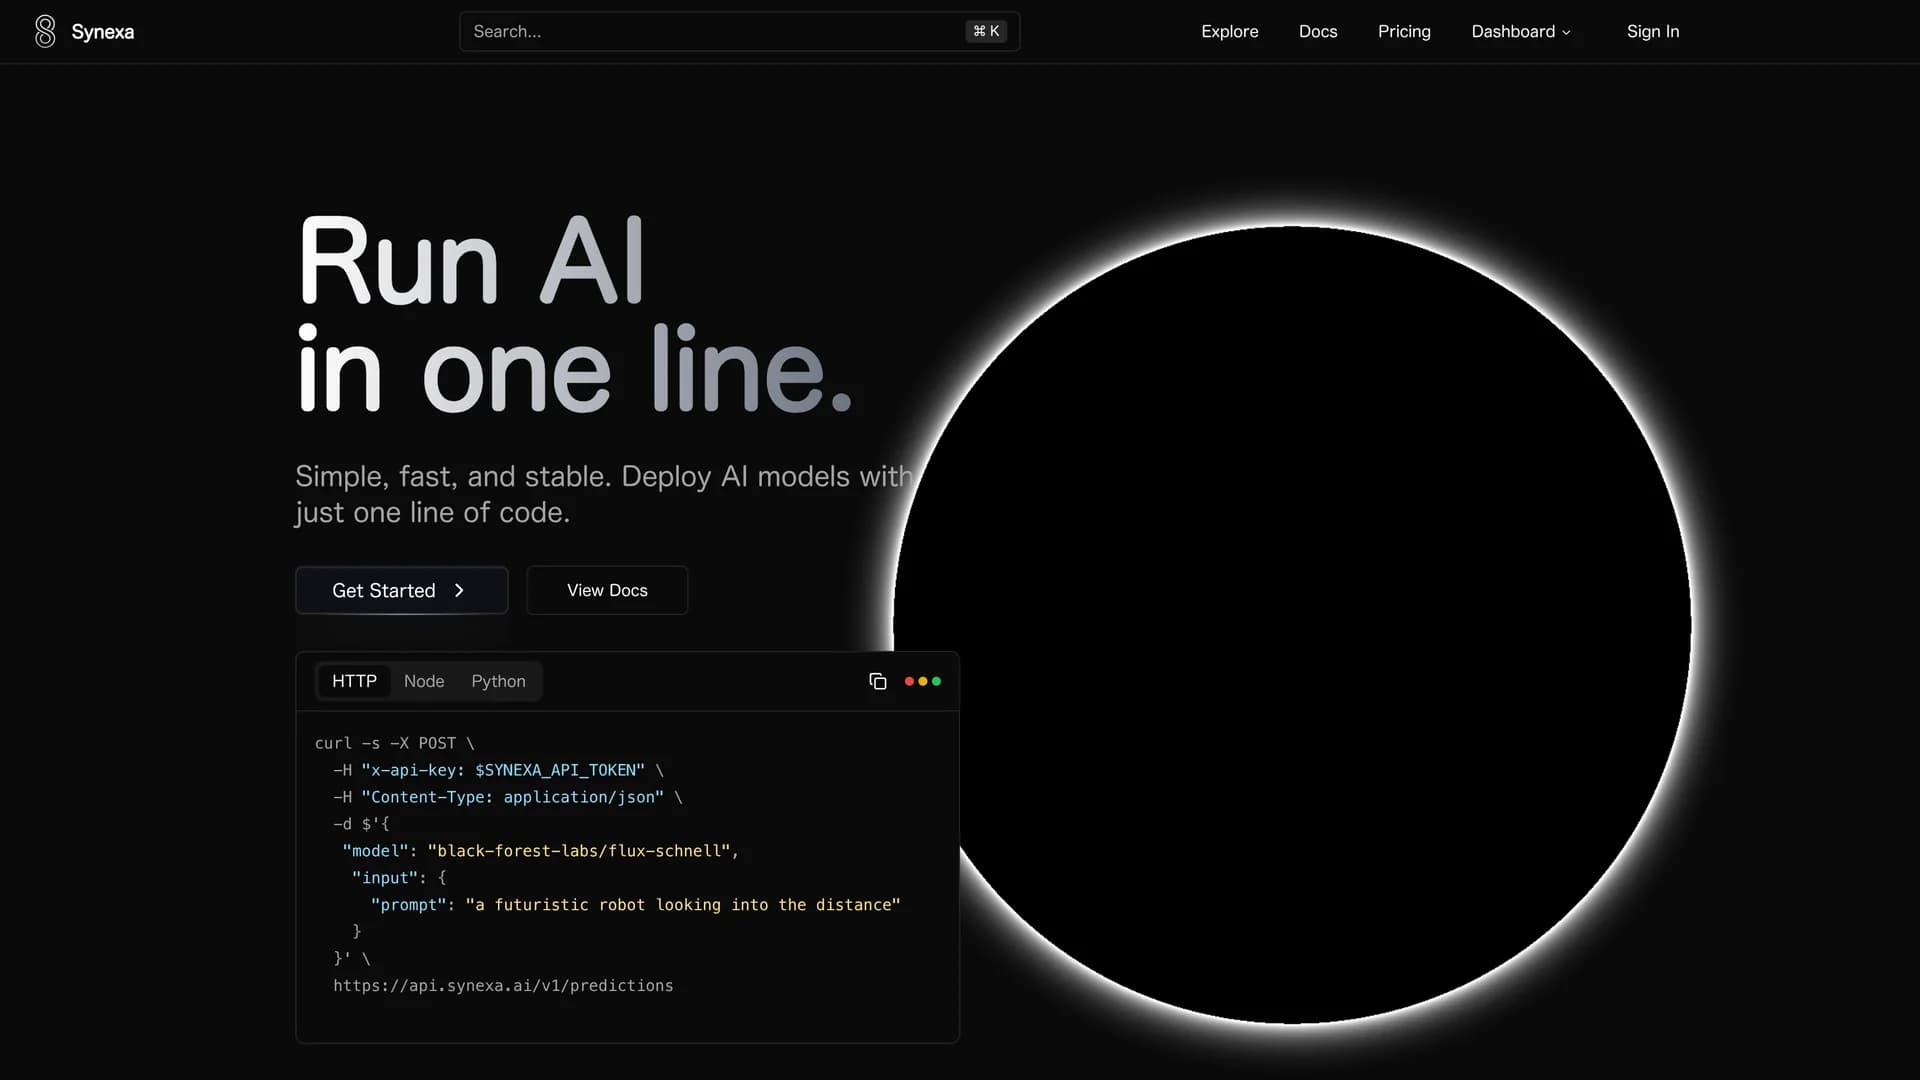Click the "x-api-key: $SYNEXA_API_TOKEN" header line
The width and height of the screenshot is (1920, 1080).
pos(498,770)
